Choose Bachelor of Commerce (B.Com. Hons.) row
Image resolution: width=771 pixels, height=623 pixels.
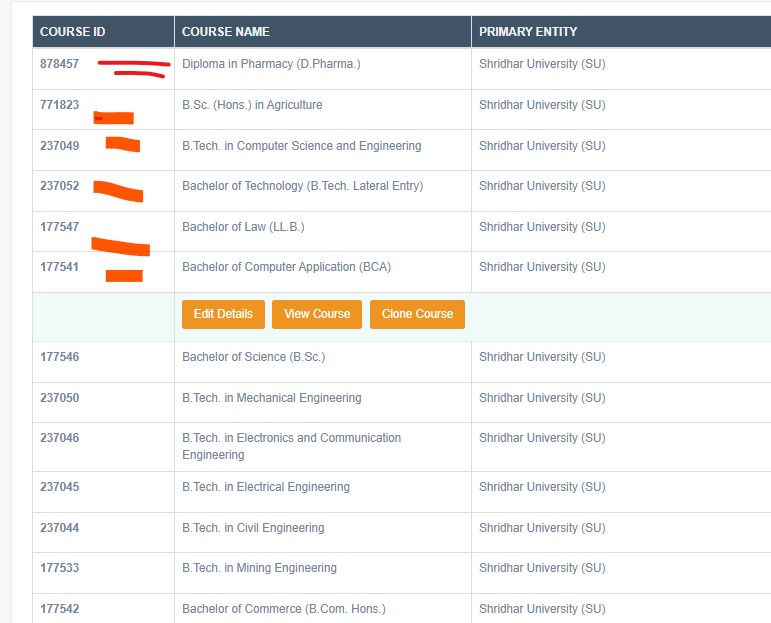click(x=283, y=609)
